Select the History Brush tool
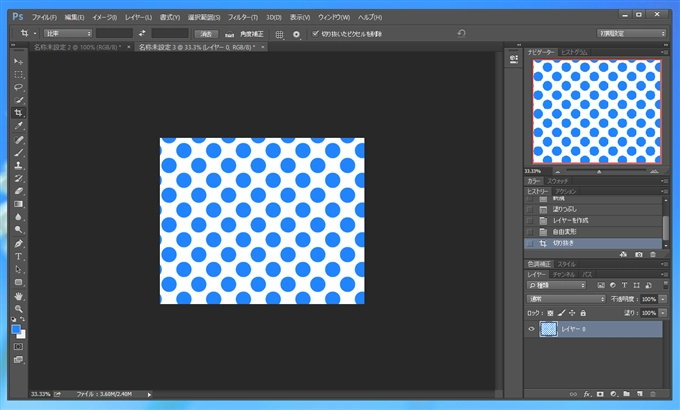Screen dimensions: 680x410 18,178
